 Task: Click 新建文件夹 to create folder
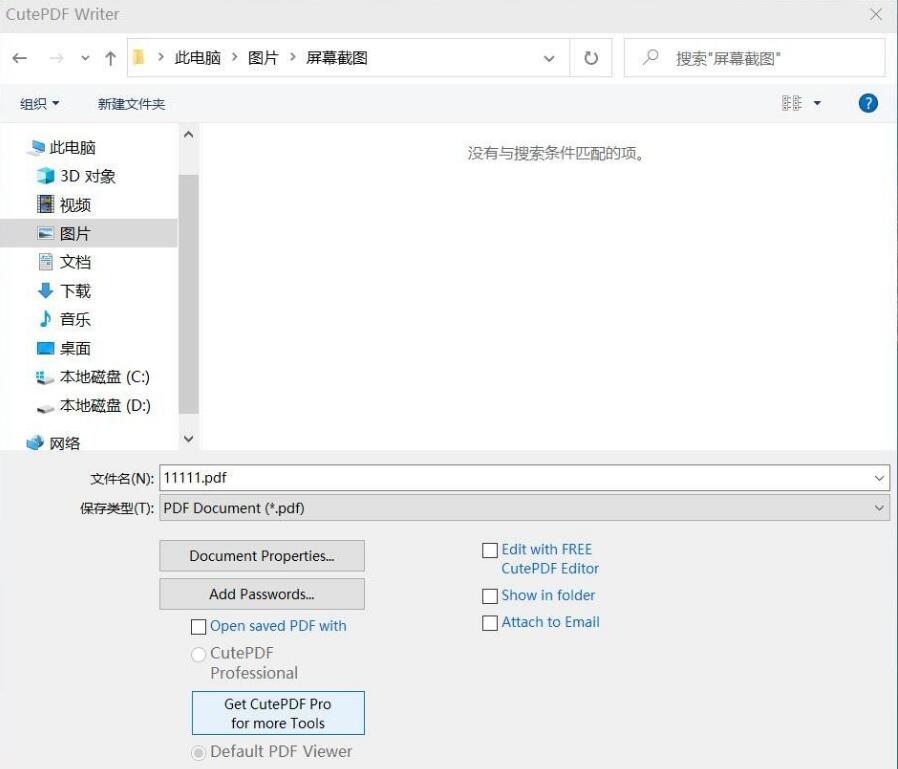(x=131, y=104)
